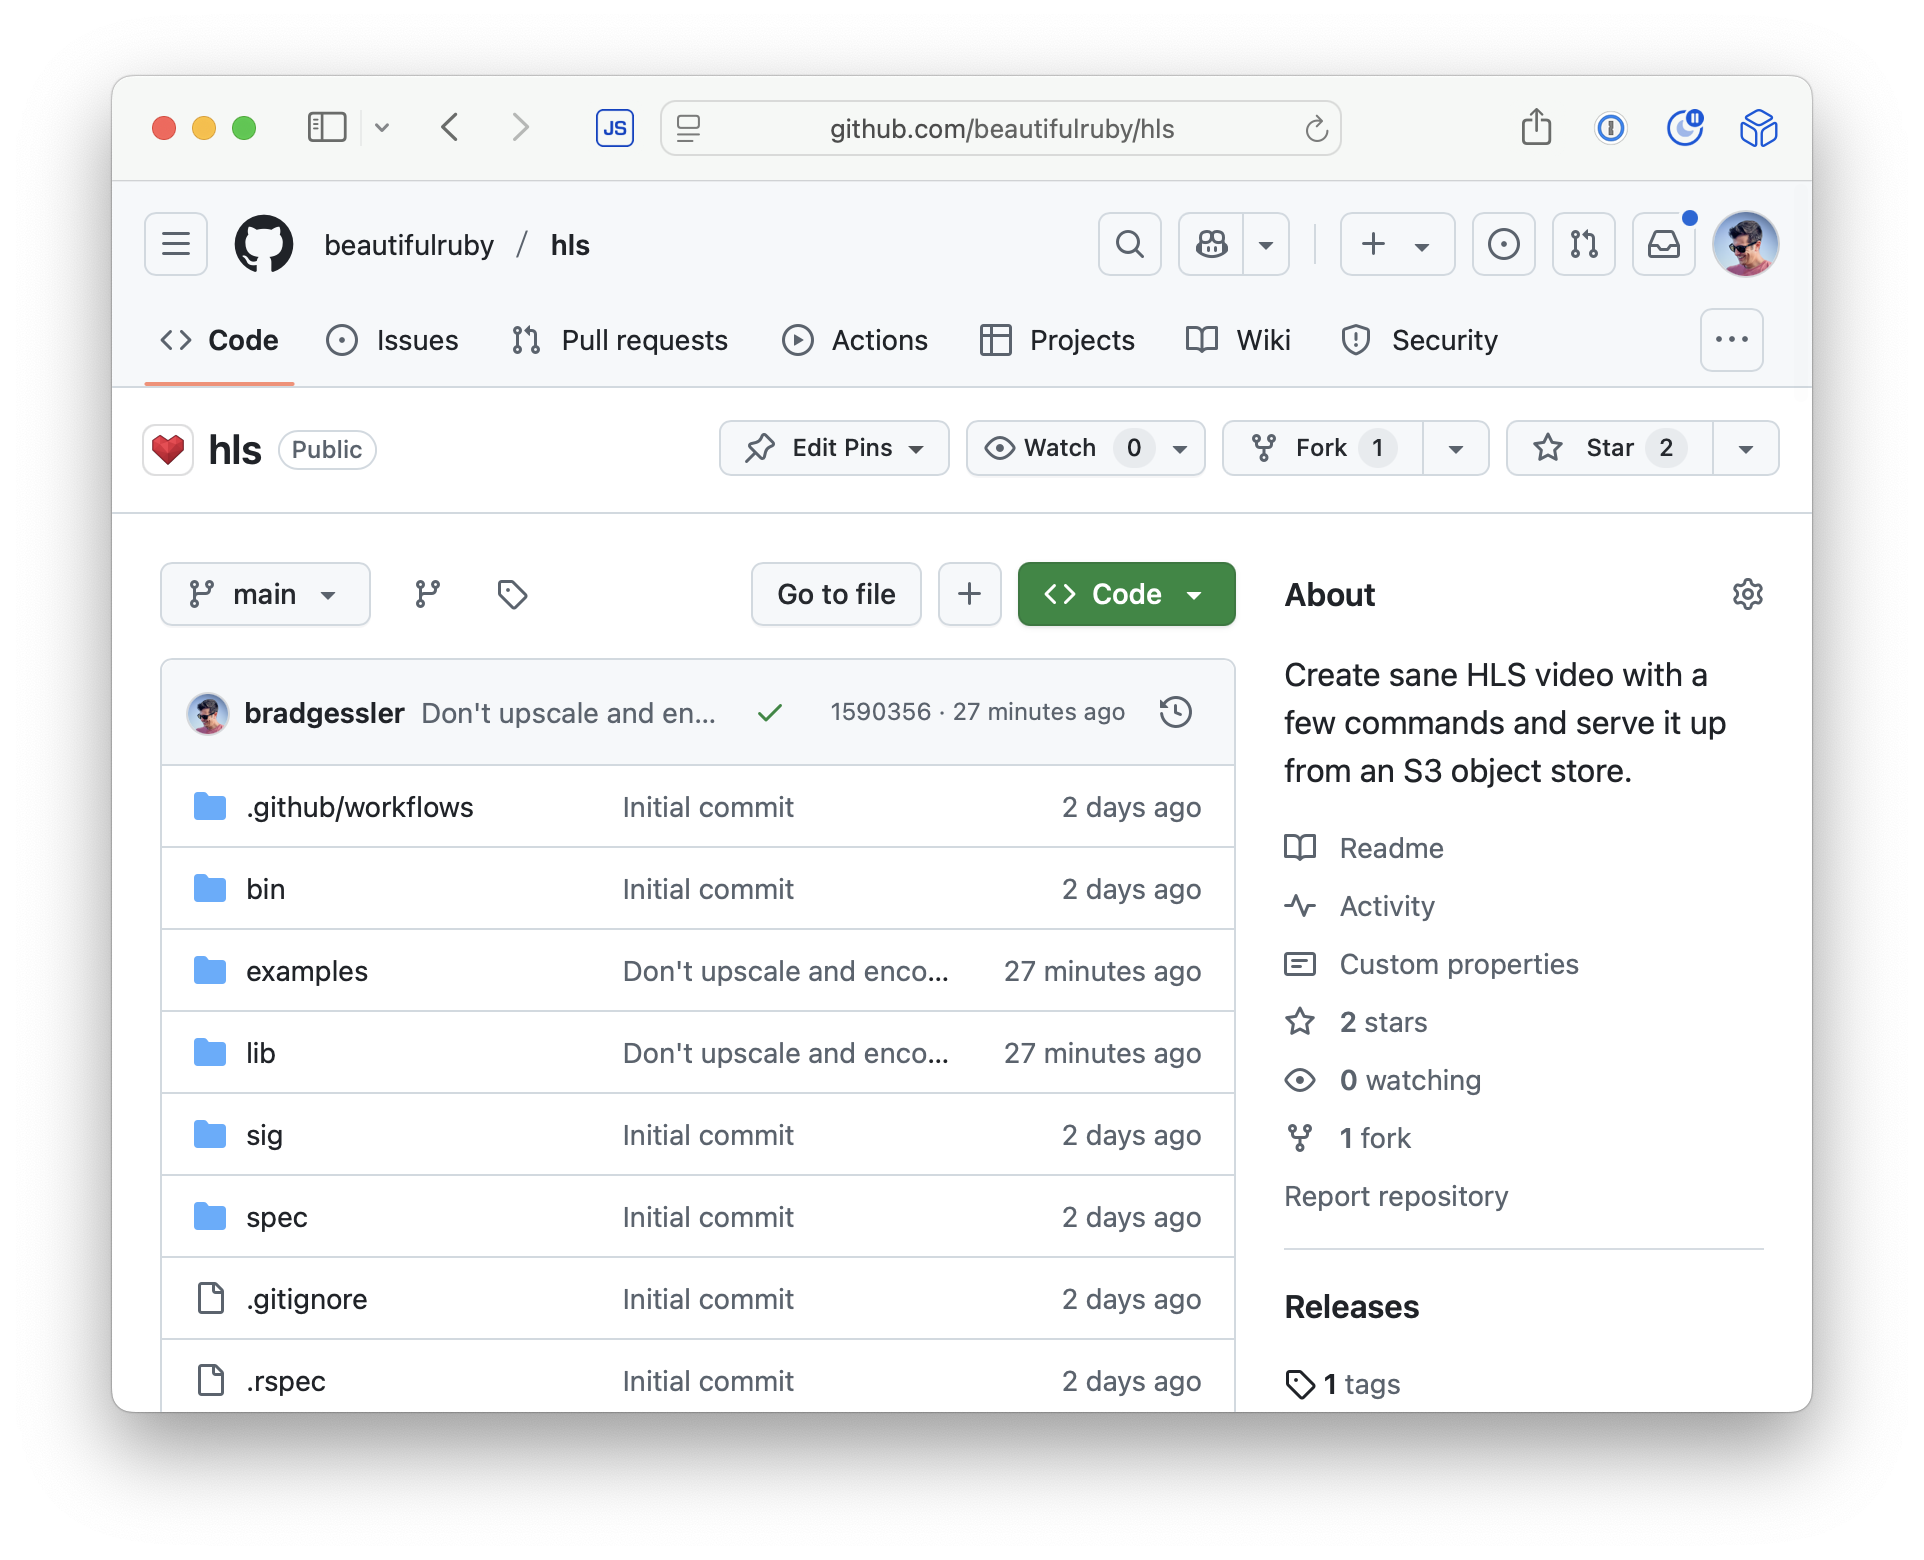The width and height of the screenshot is (1924, 1560).
Task: Open GitHub hamburger navigation menu
Action: [176, 244]
